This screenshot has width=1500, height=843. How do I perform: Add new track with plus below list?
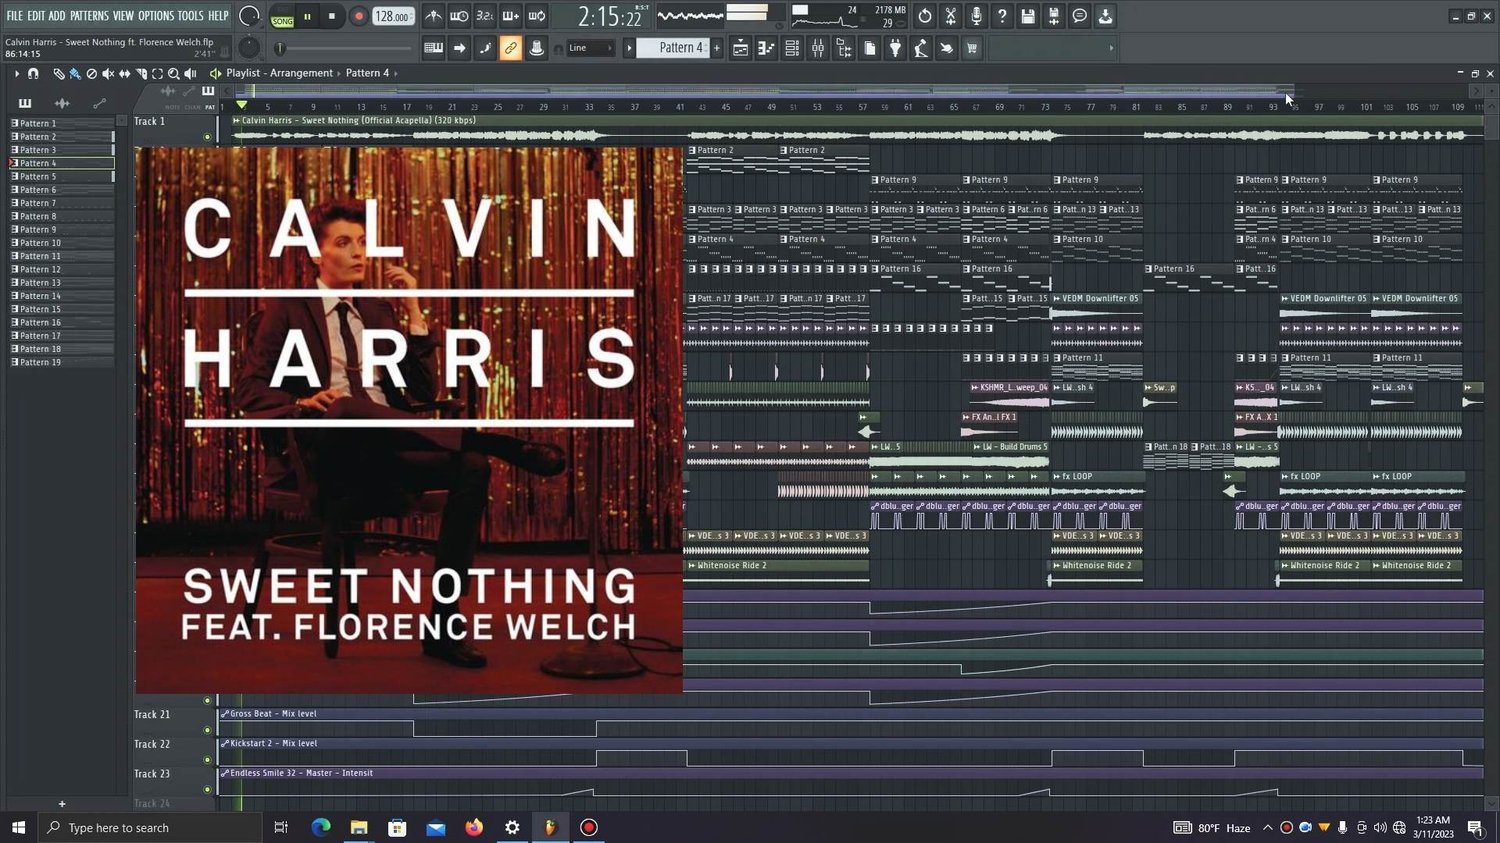click(62, 804)
